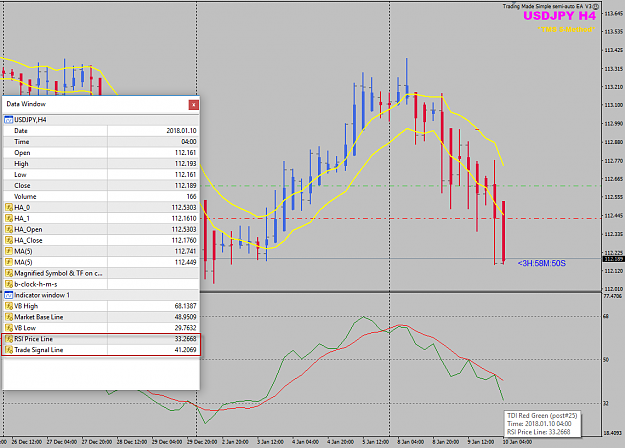
Task: Select the VB High value 68.1387
Action: 185,306
